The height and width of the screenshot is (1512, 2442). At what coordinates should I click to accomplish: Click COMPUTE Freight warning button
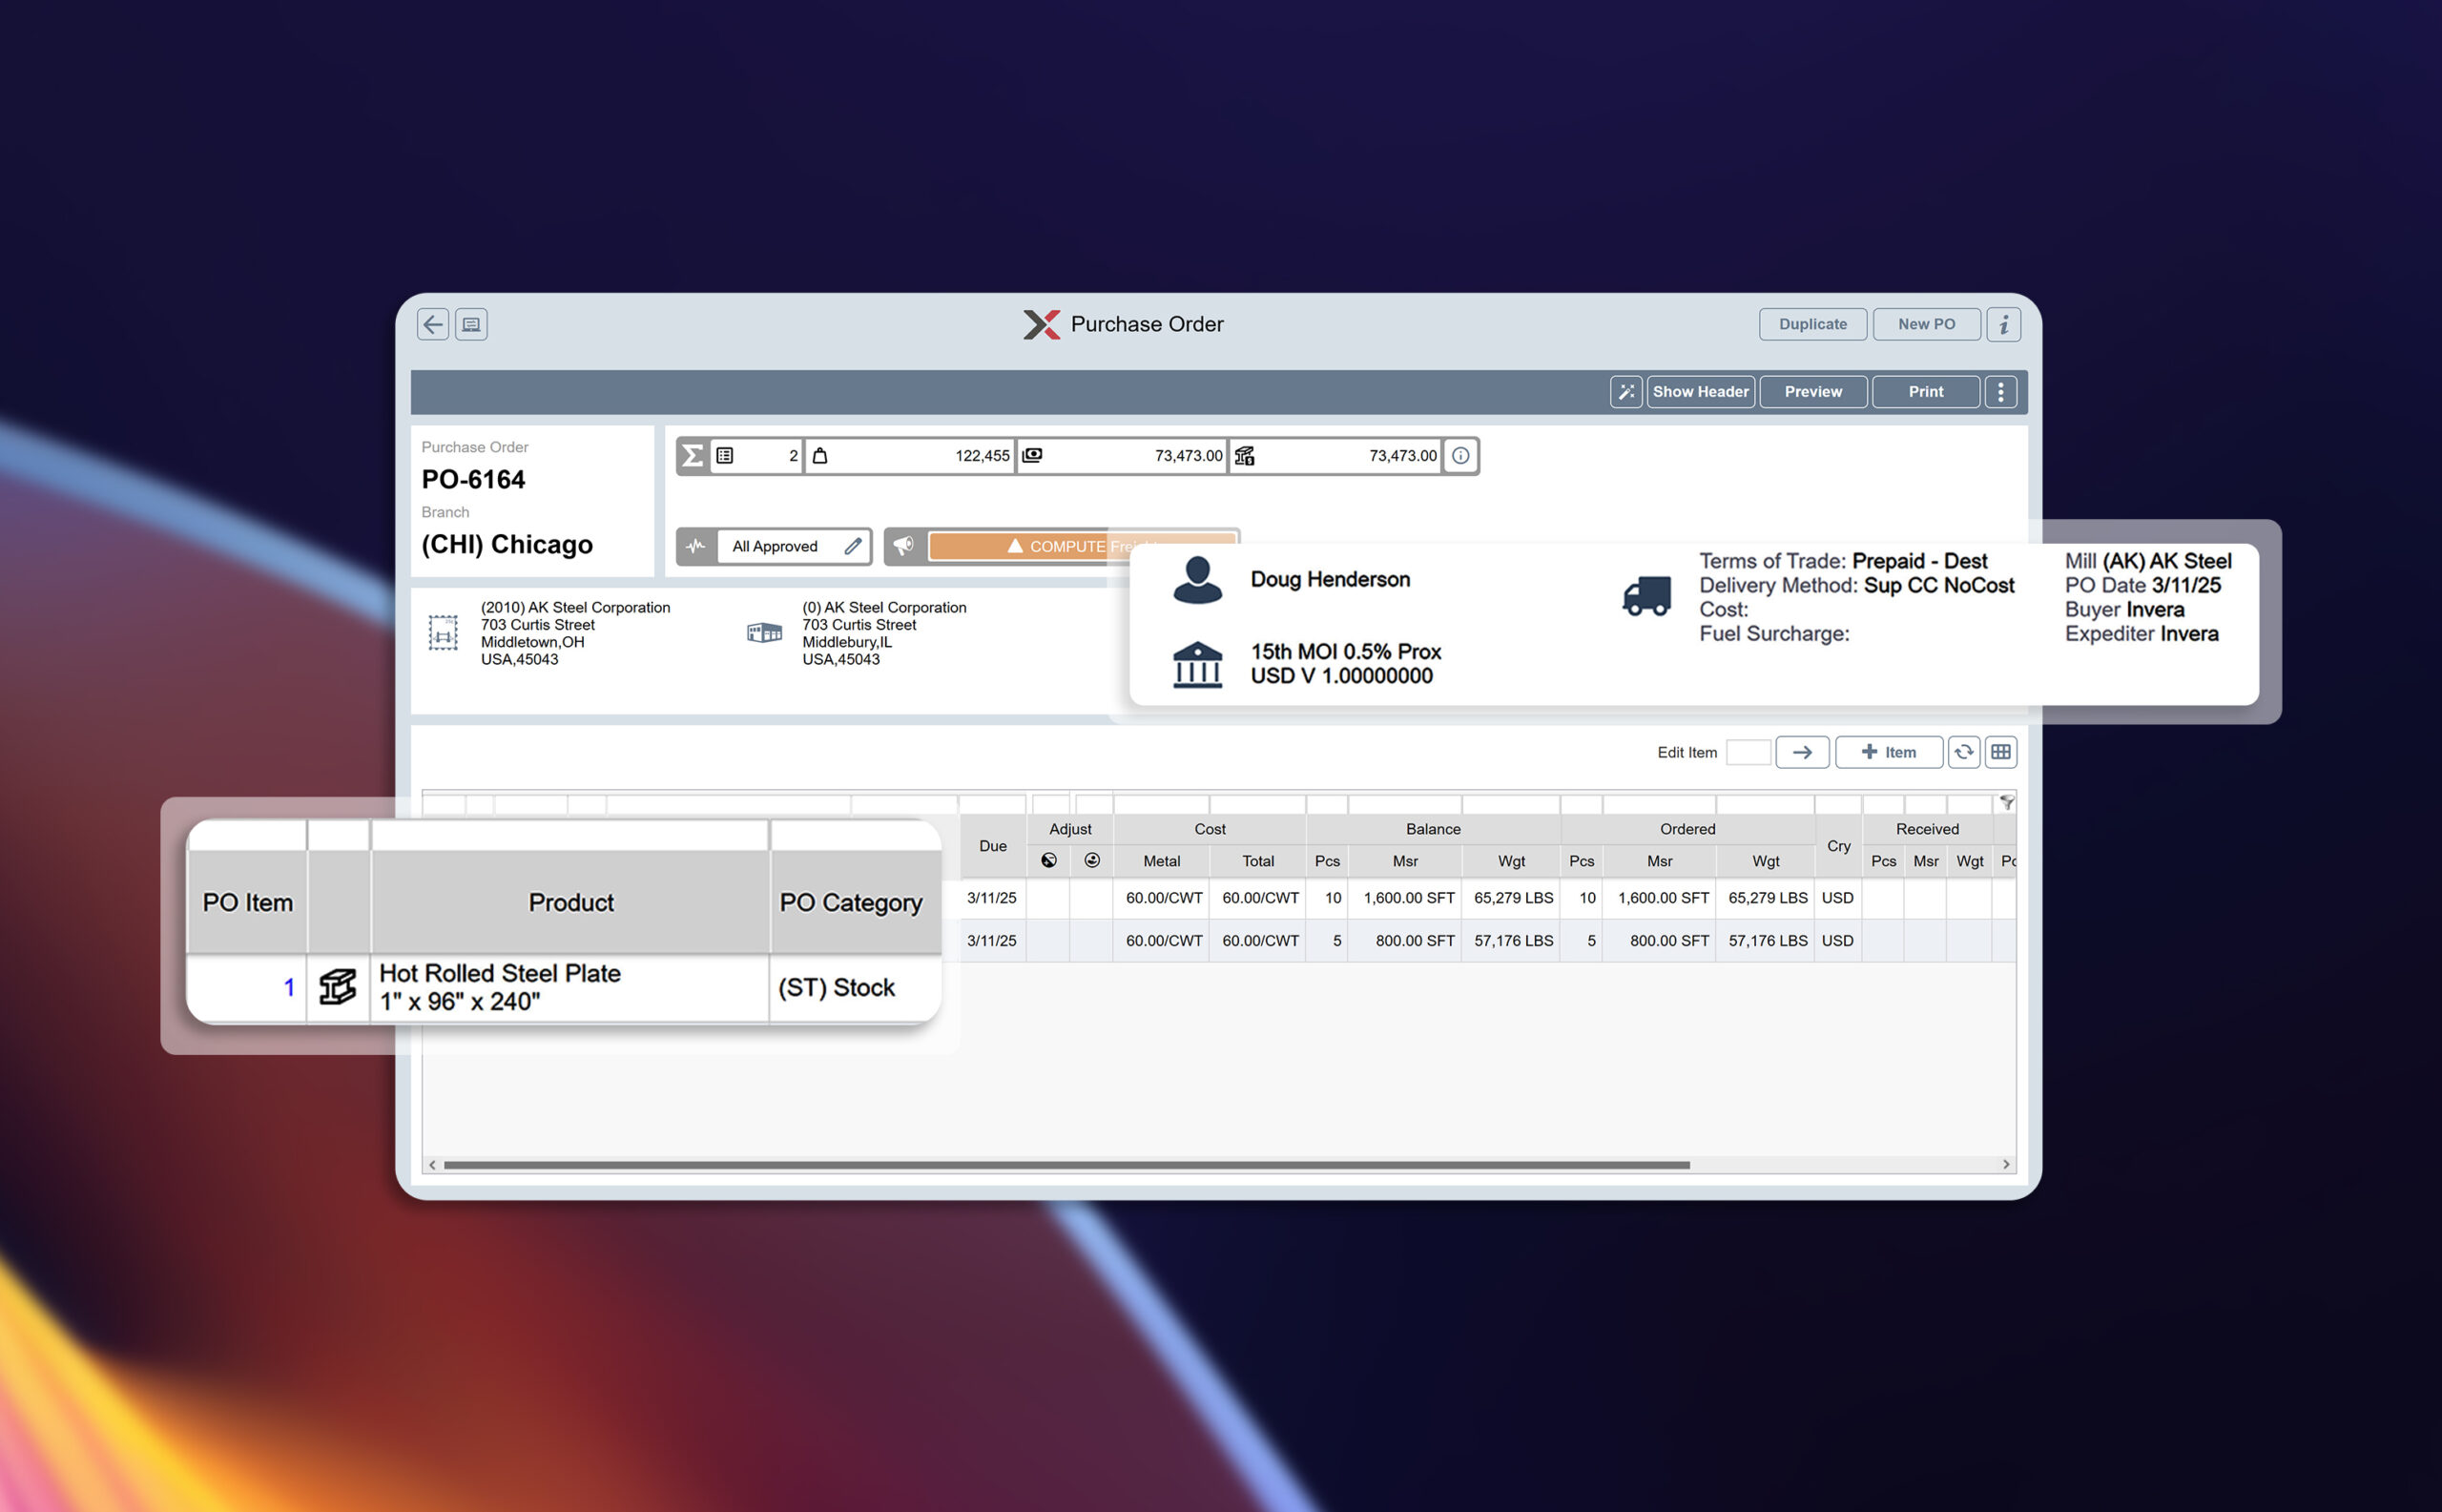click(x=1082, y=546)
